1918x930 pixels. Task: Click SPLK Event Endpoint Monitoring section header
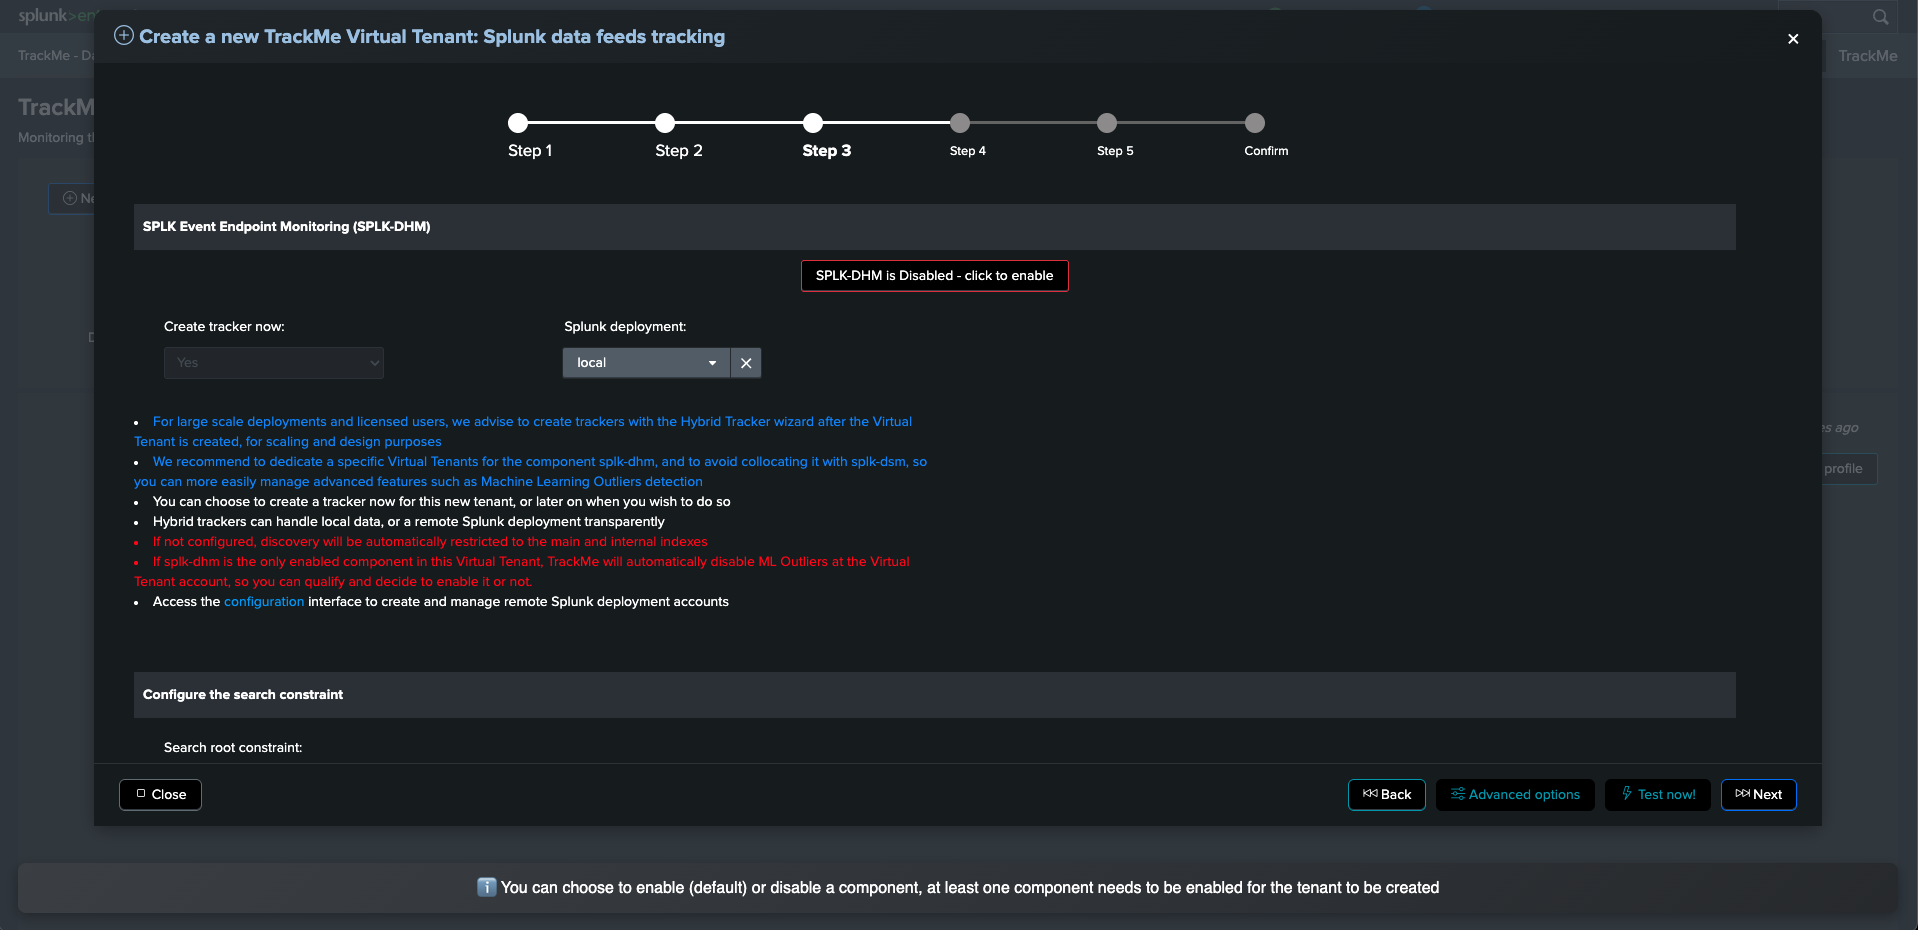click(x=934, y=227)
